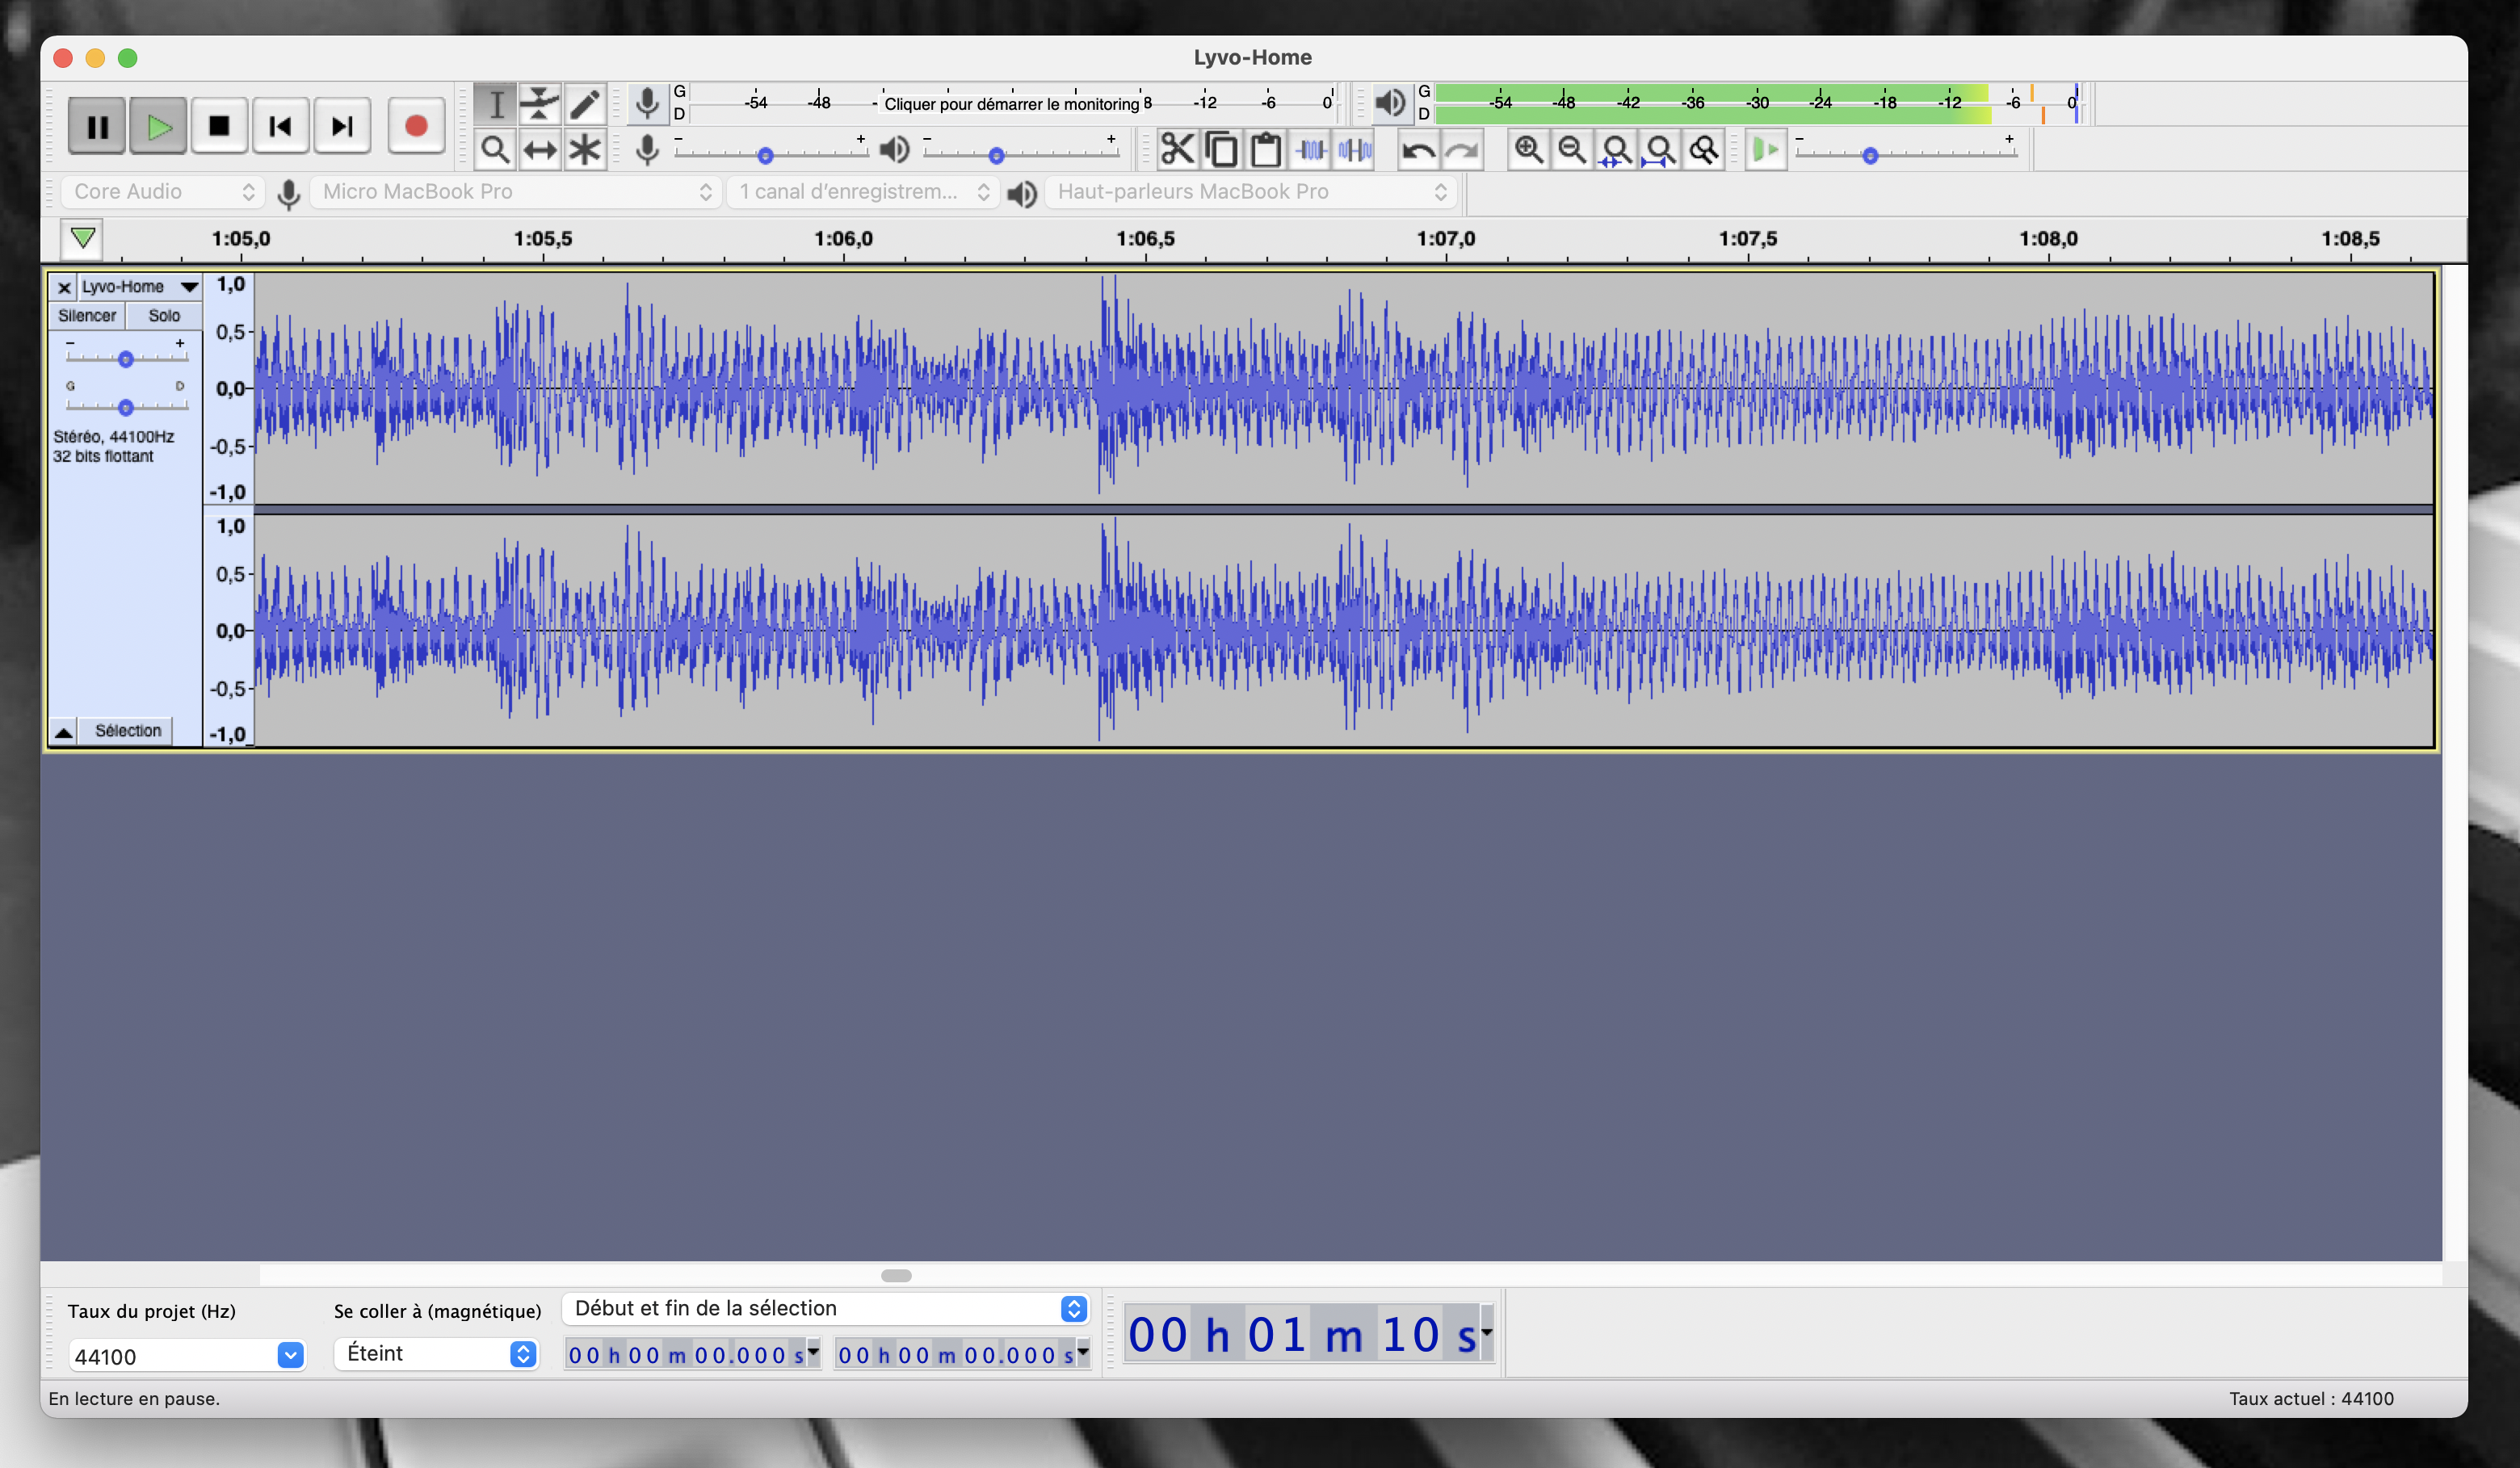Start recording with the red Record button

pyautogui.click(x=416, y=127)
